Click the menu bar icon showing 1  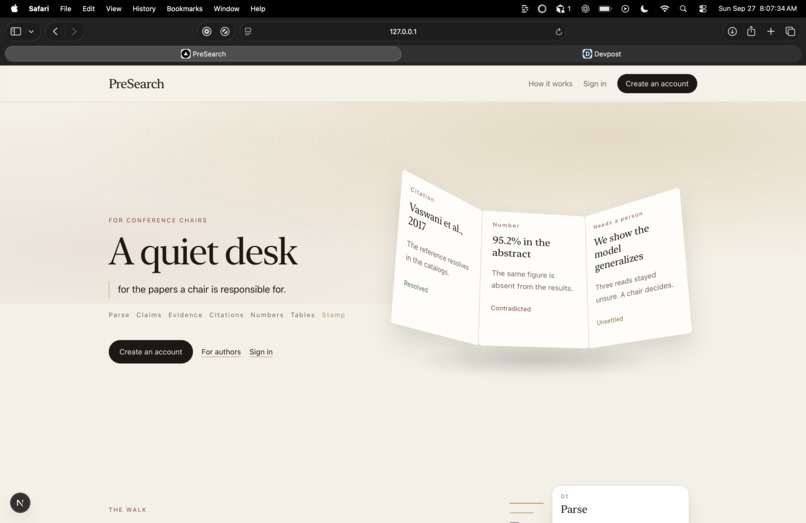pyautogui.click(x=563, y=8)
